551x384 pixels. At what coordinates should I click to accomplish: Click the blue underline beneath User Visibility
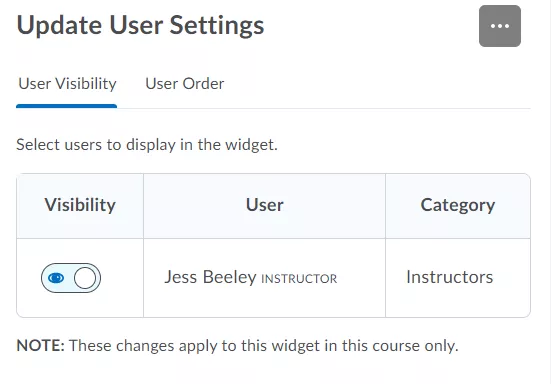coord(66,106)
